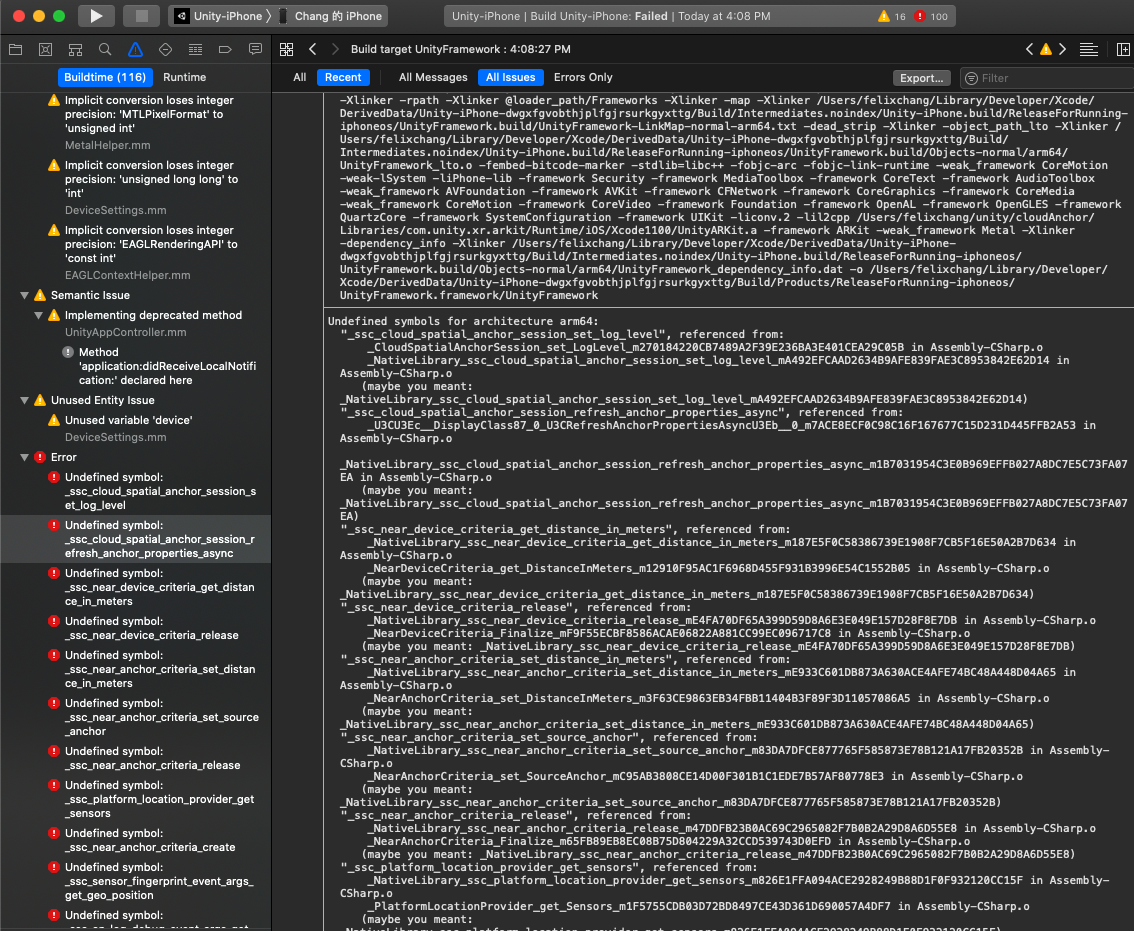Open the Symbol navigator

coord(75,49)
